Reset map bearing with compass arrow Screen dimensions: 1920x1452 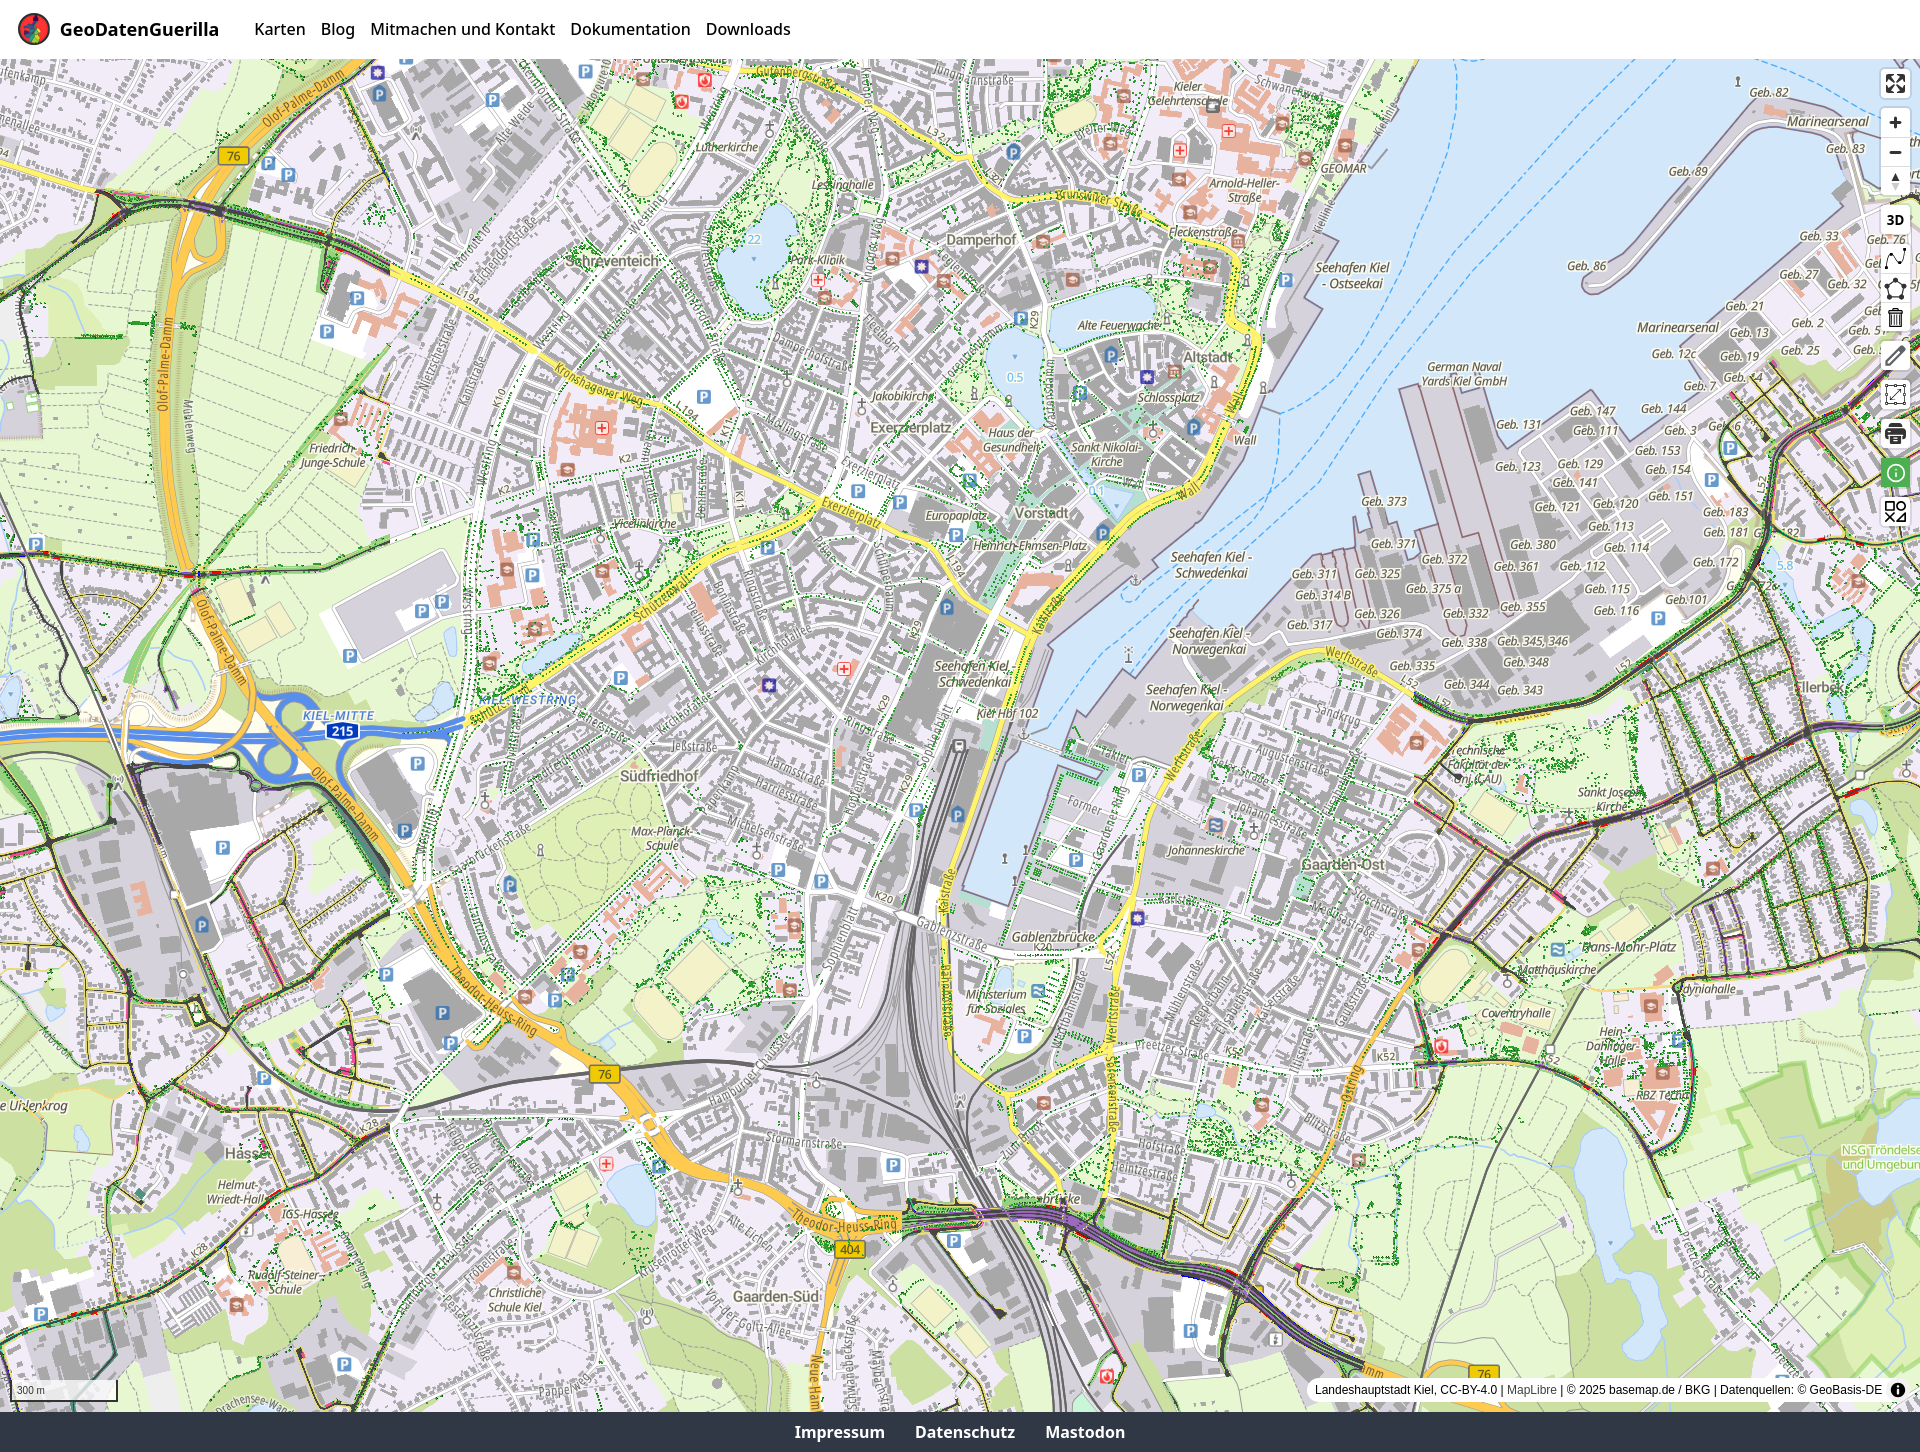tap(1895, 180)
